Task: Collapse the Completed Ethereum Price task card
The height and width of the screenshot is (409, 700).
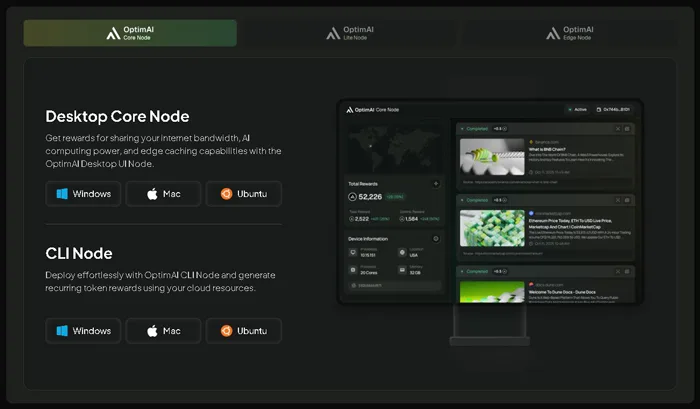Action: [x=462, y=200]
